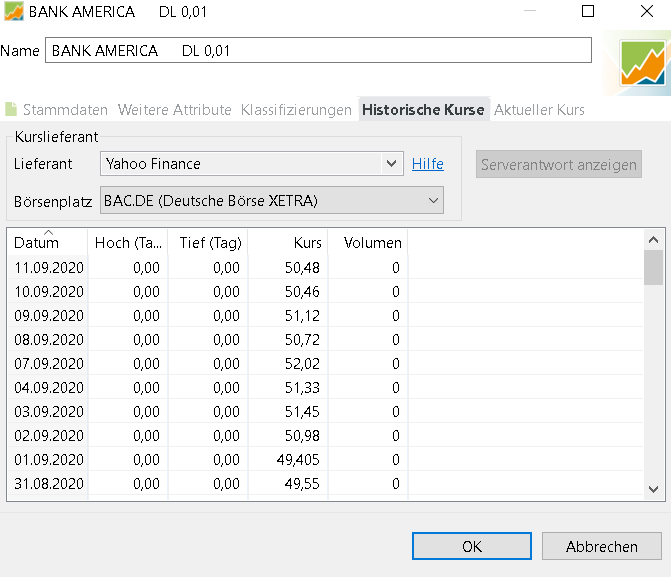Screen dimensions: 671x577
Task: Click the Abbrechen button
Action: (x=602, y=546)
